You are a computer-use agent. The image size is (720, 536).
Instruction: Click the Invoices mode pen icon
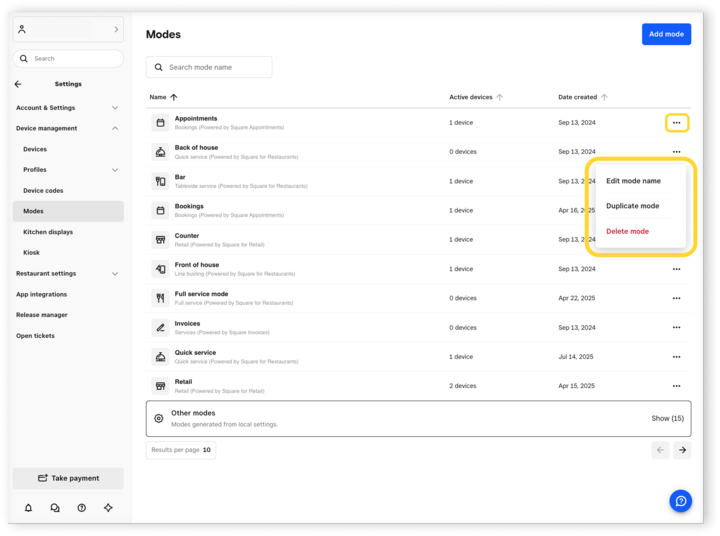coord(160,327)
